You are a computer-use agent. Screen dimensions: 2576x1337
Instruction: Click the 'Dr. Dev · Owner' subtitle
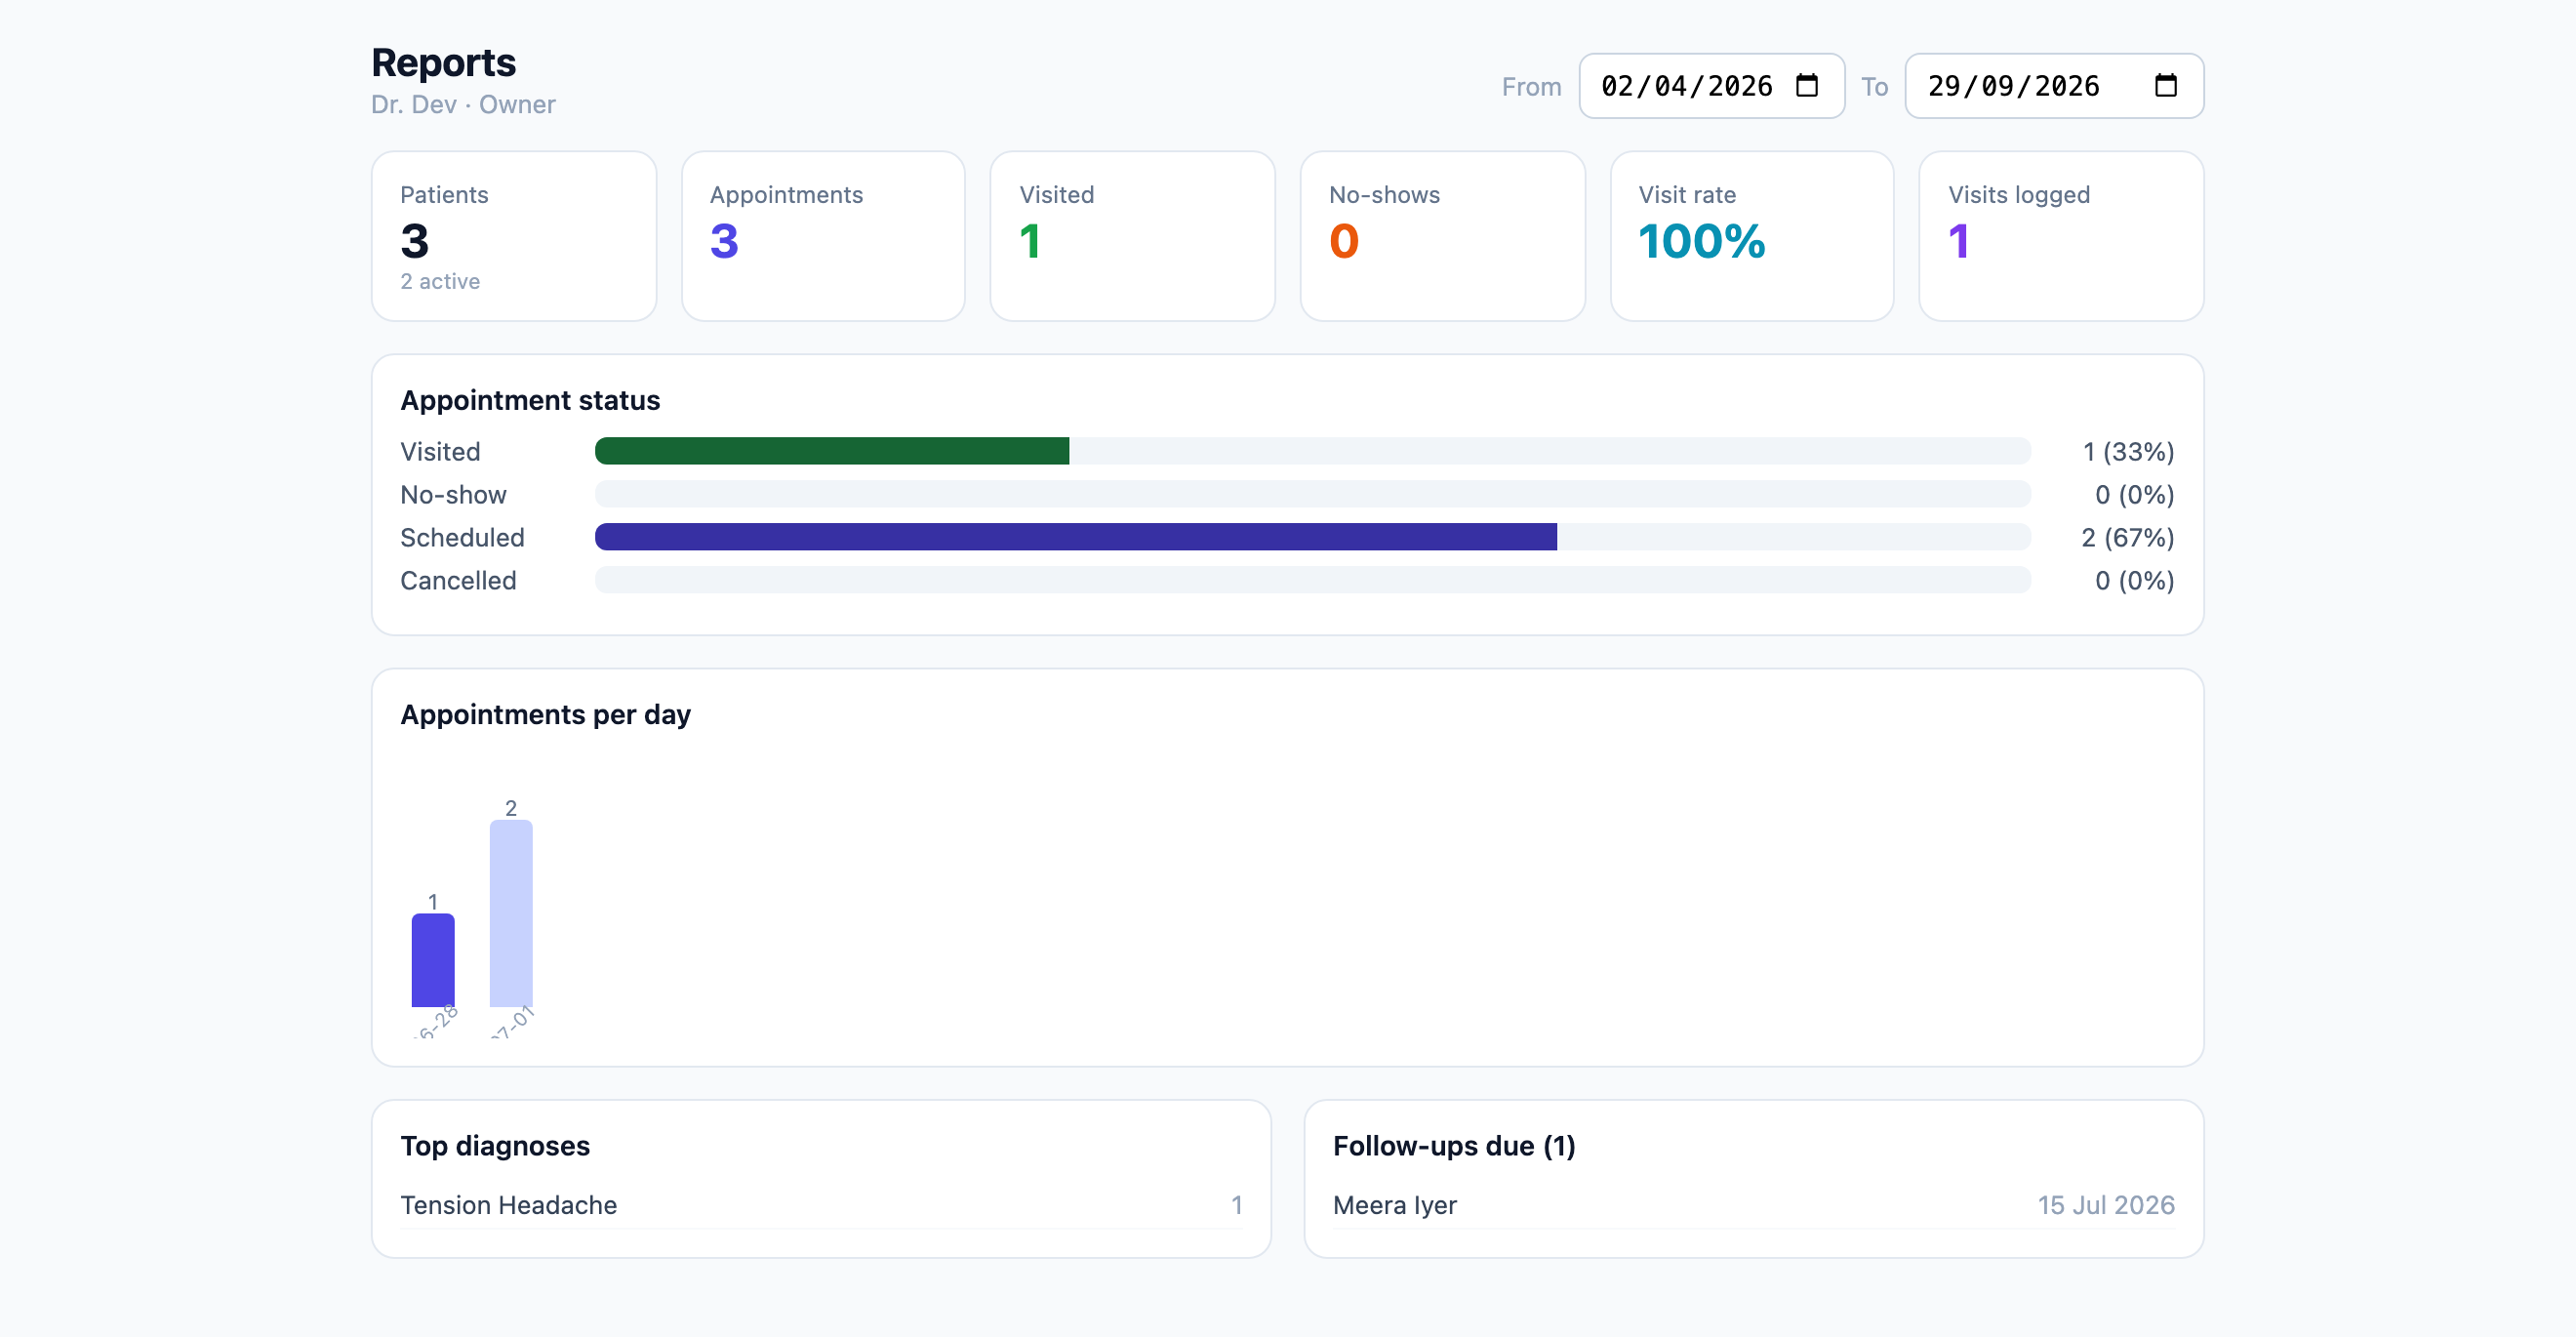463,105
